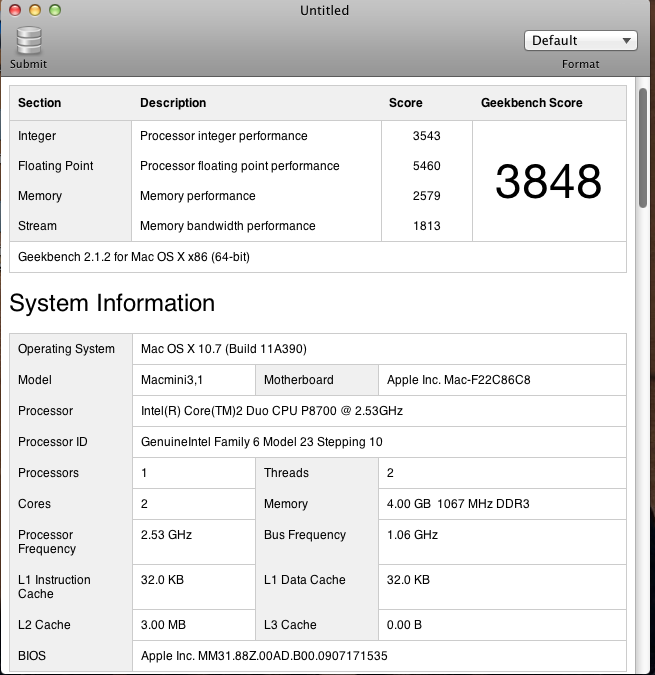Viewport: 655px width, 675px height.
Task: Click the Bus Frequency label
Action: [x=305, y=535]
